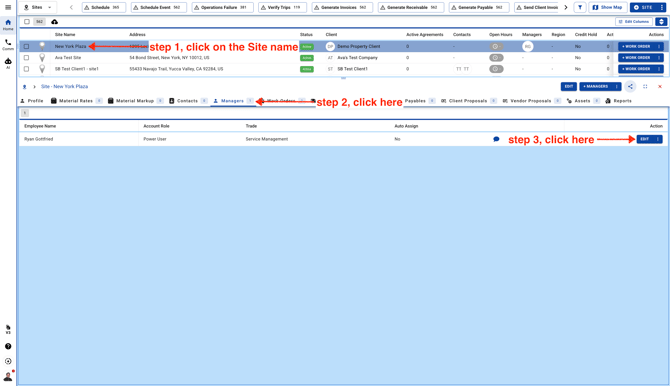670x386 pixels.
Task: Toggle Open Hours for New York Plaza
Action: click(496, 46)
